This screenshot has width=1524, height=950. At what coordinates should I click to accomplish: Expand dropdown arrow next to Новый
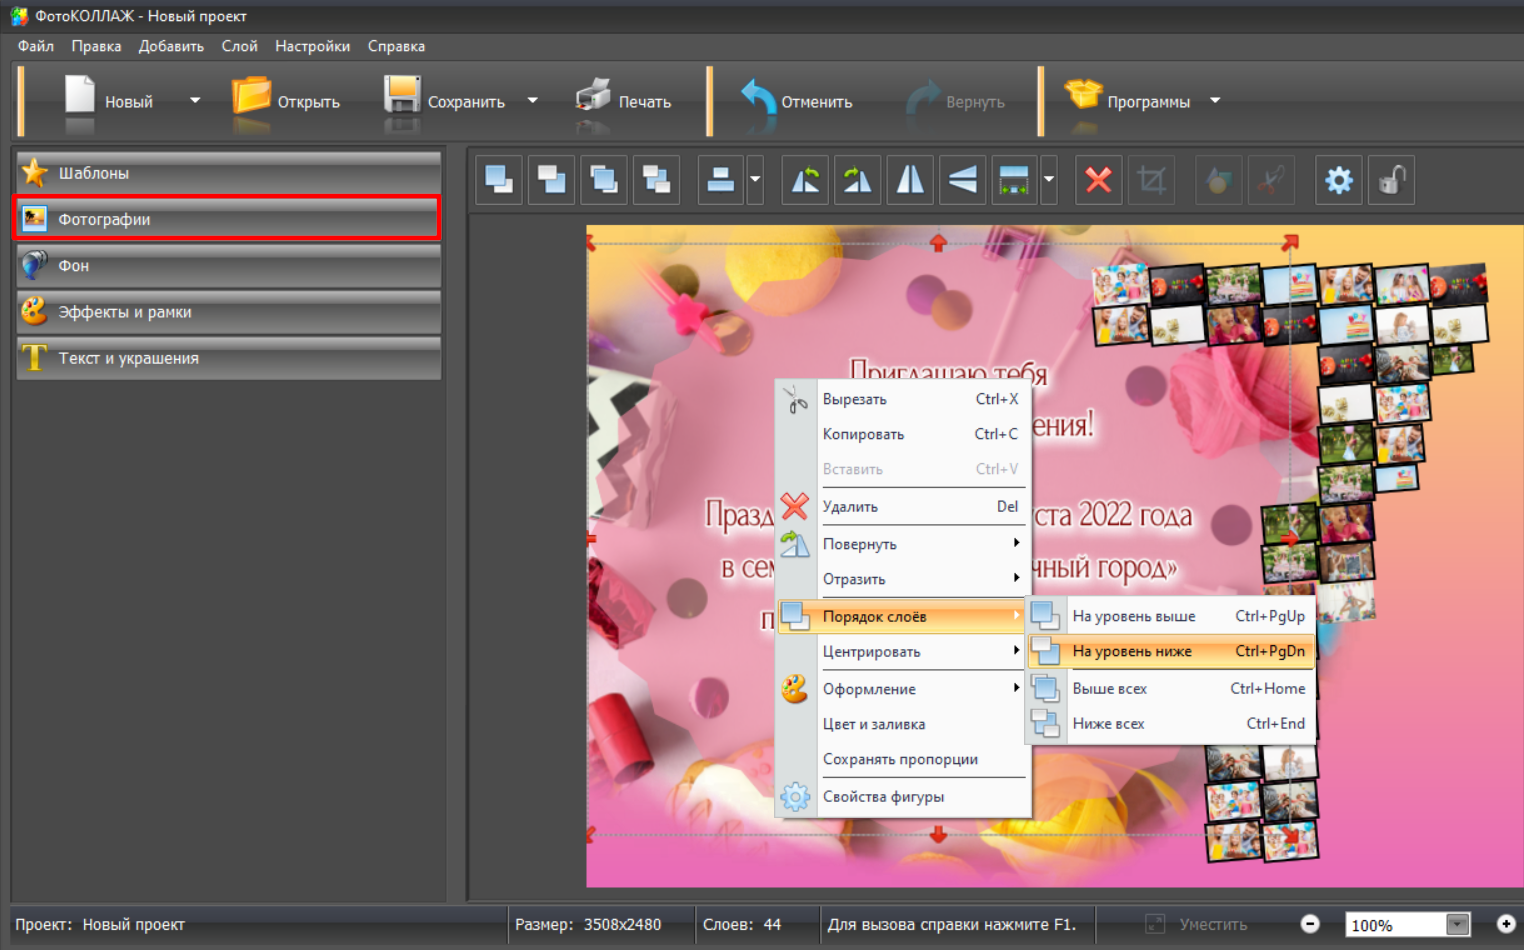pyautogui.click(x=195, y=101)
